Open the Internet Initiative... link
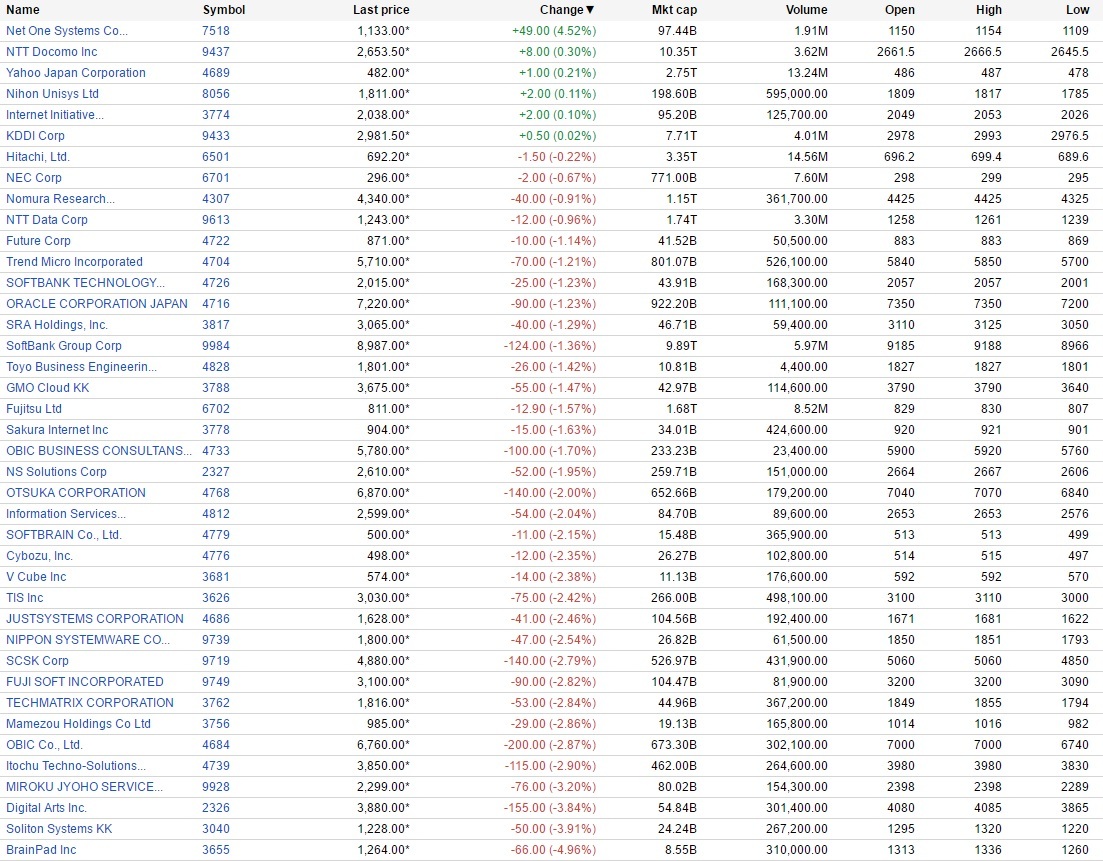This screenshot has height=861, width=1103. [x=55, y=115]
